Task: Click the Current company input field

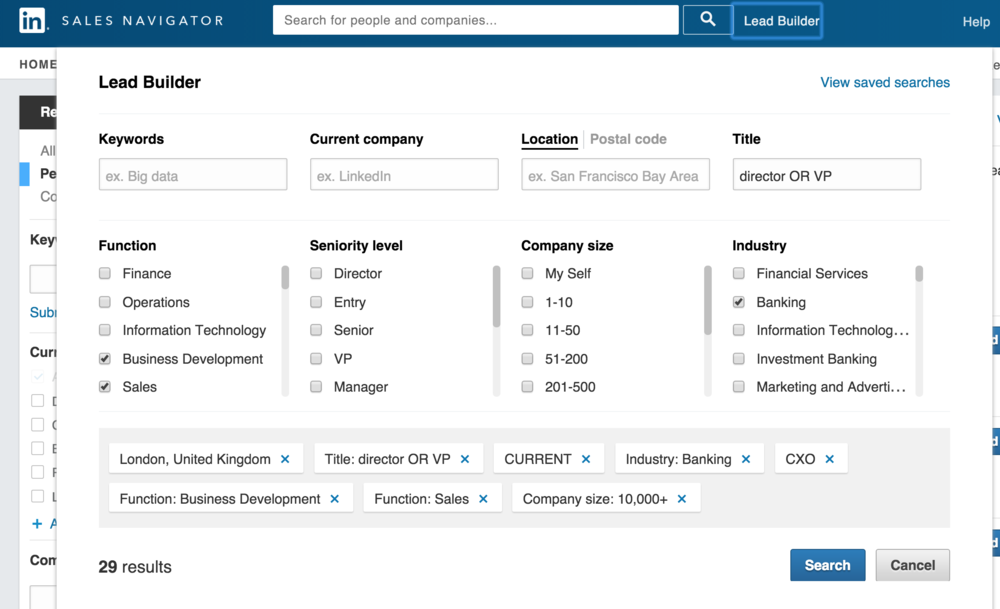Action: pyautogui.click(x=404, y=174)
